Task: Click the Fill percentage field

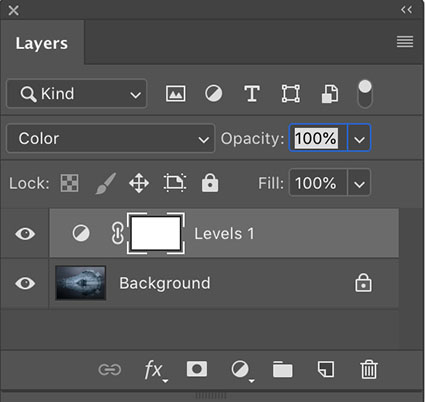Action: pyautogui.click(x=318, y=183)
